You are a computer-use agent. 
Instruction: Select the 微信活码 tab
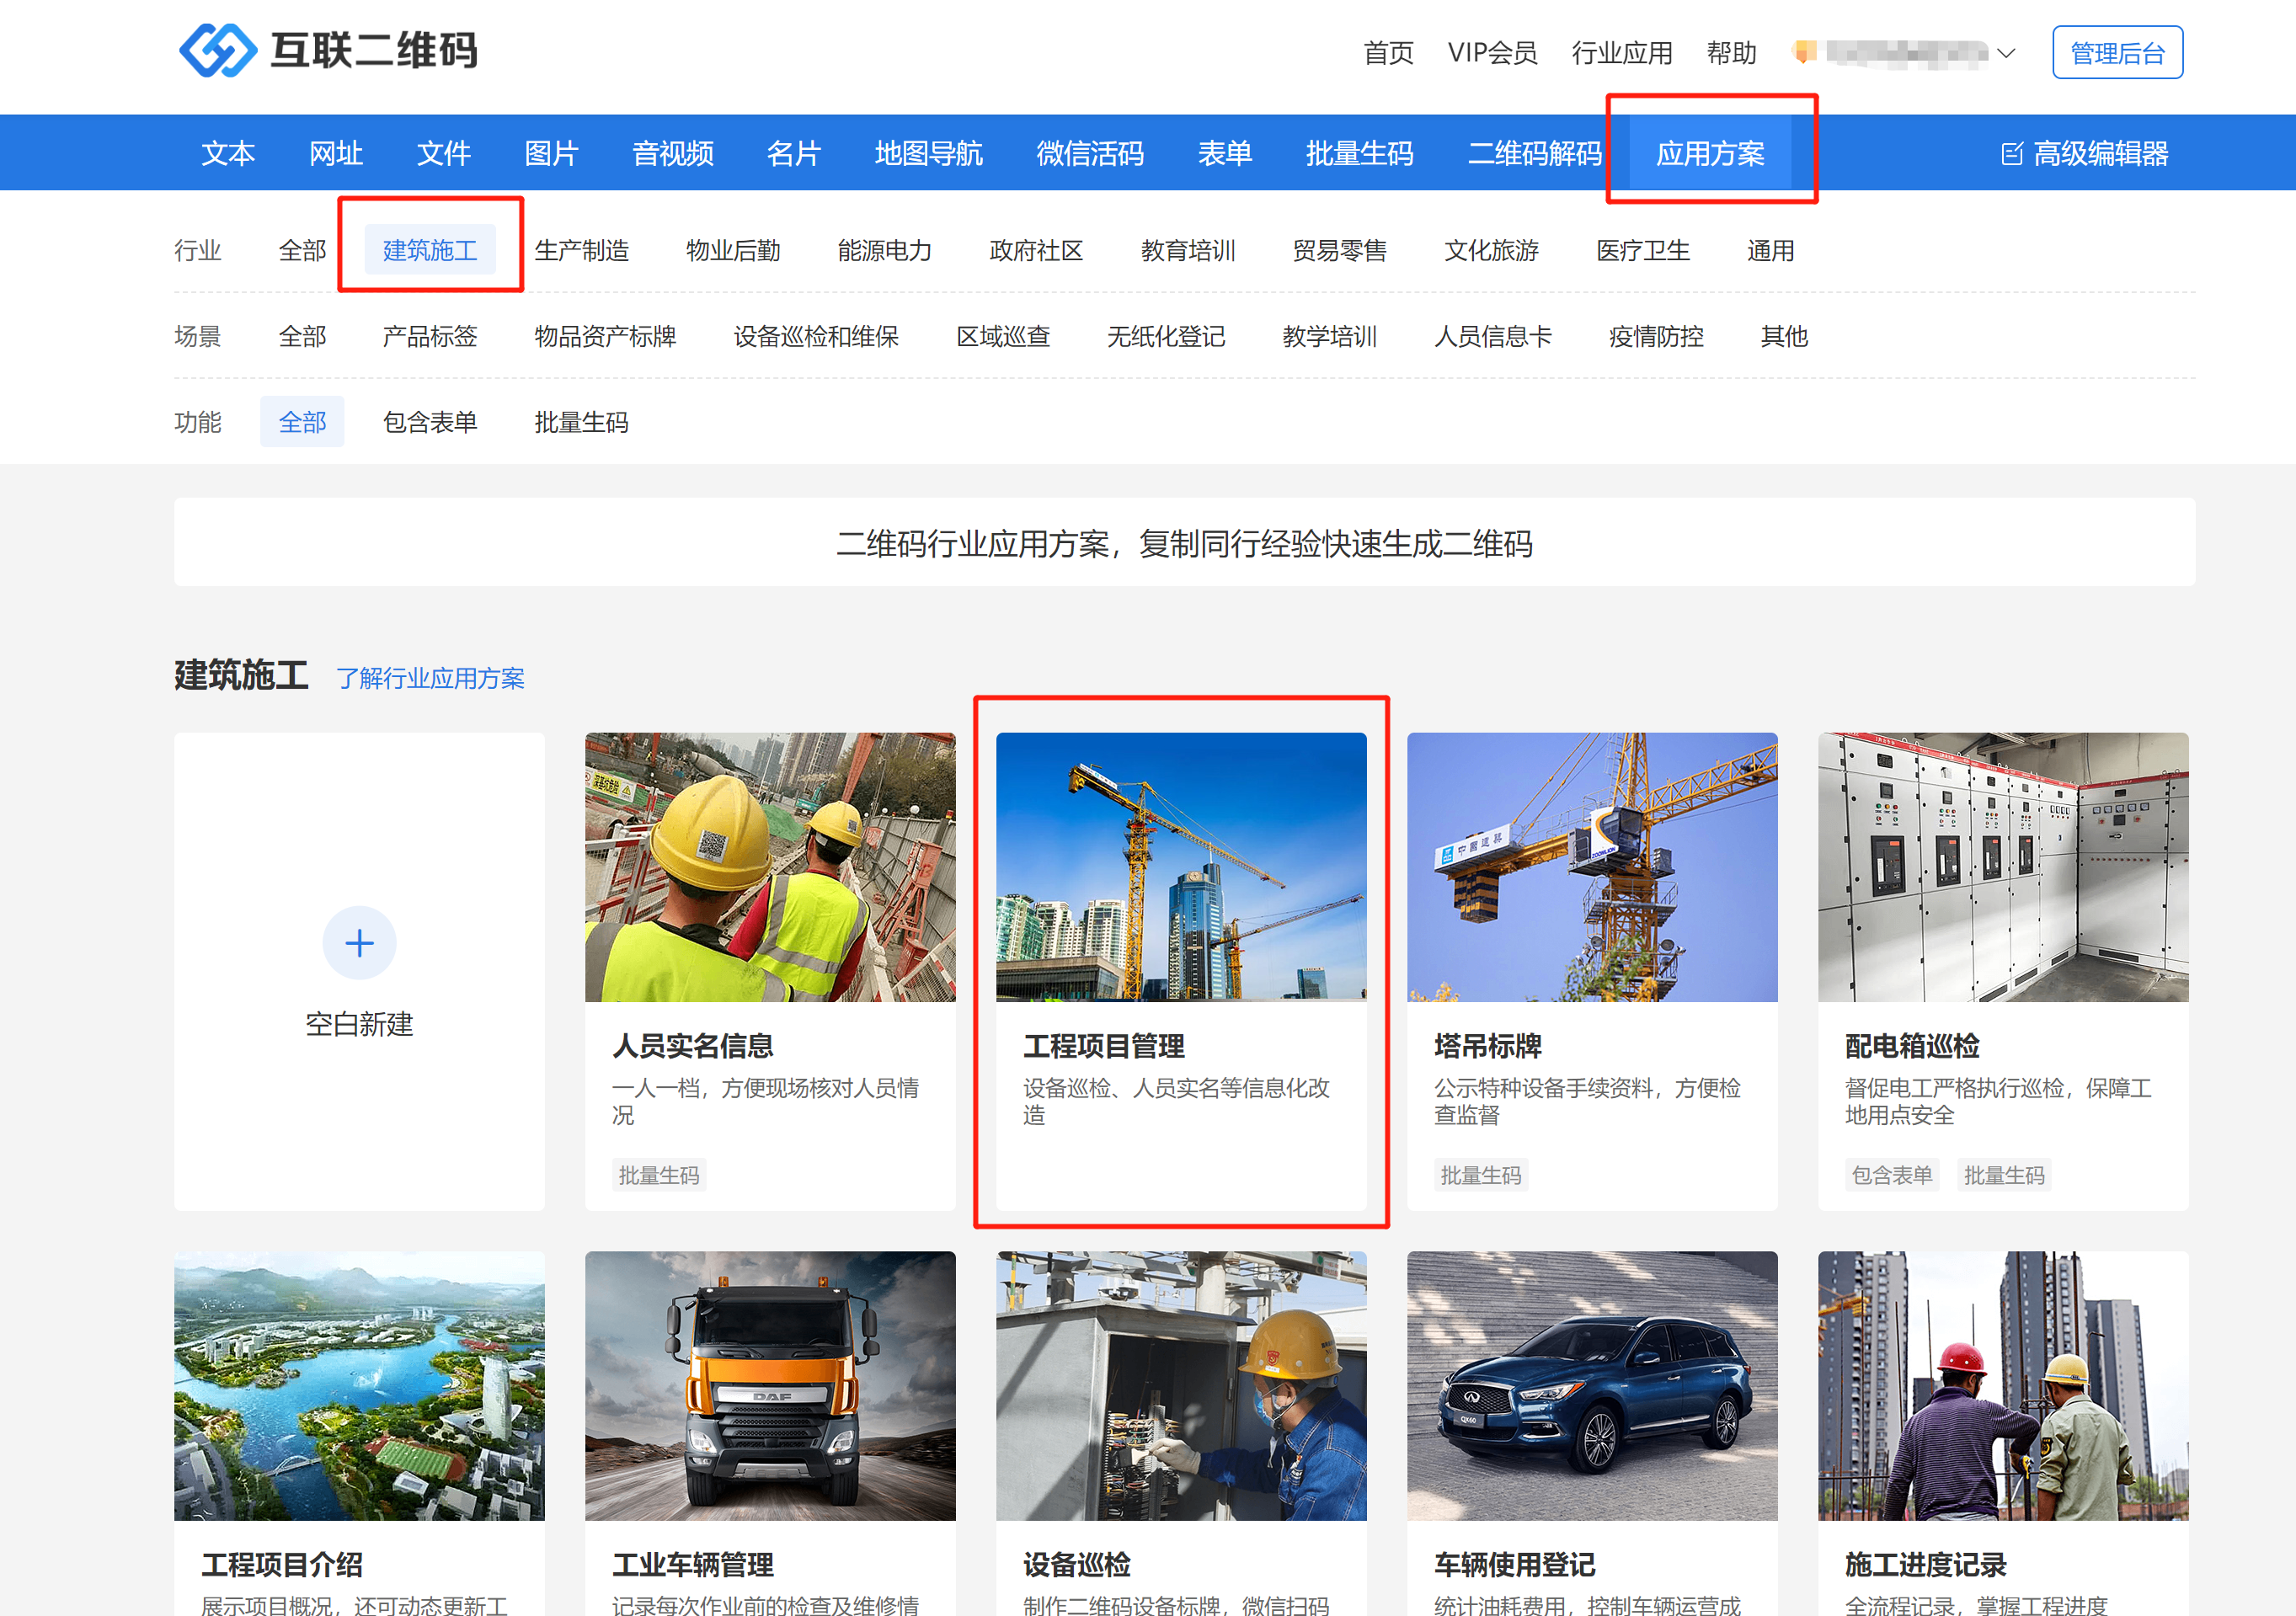(x=1089, y=154)
